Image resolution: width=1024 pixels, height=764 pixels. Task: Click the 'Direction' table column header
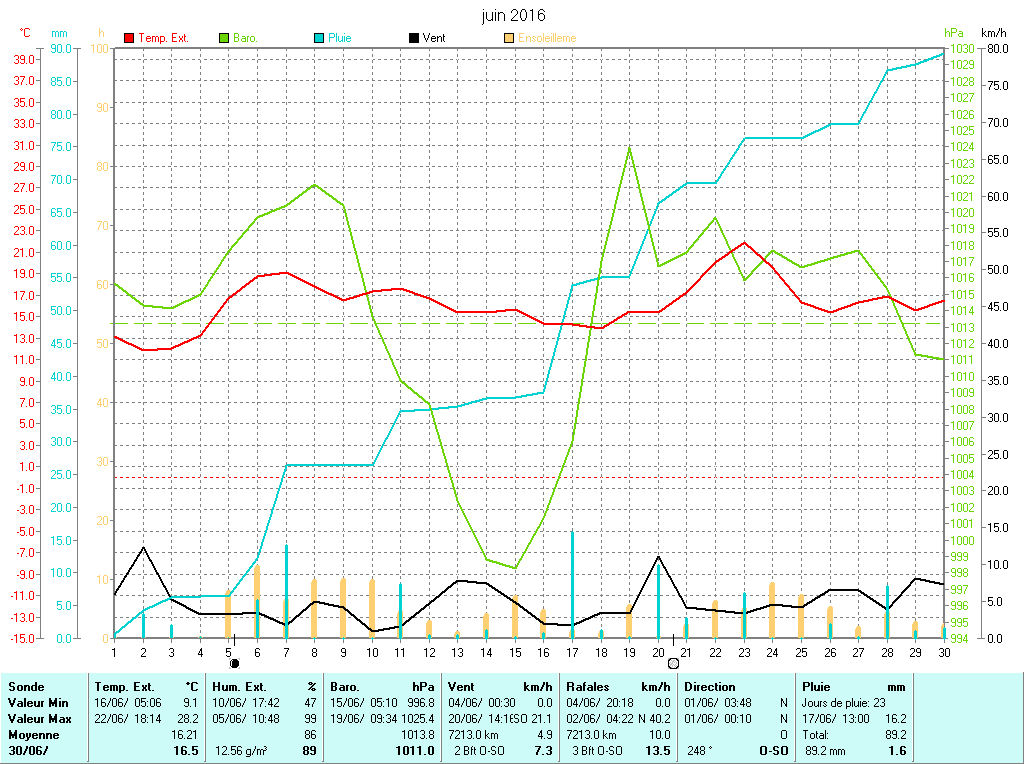(710, 687)
